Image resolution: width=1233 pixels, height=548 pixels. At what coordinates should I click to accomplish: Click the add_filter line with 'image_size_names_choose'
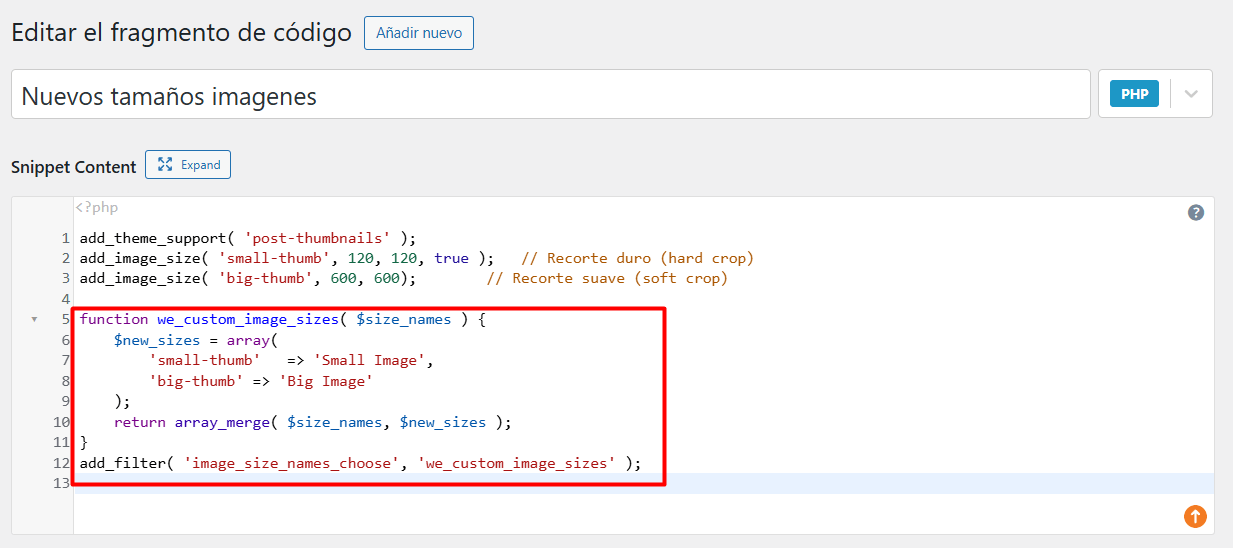click(360, 463)
